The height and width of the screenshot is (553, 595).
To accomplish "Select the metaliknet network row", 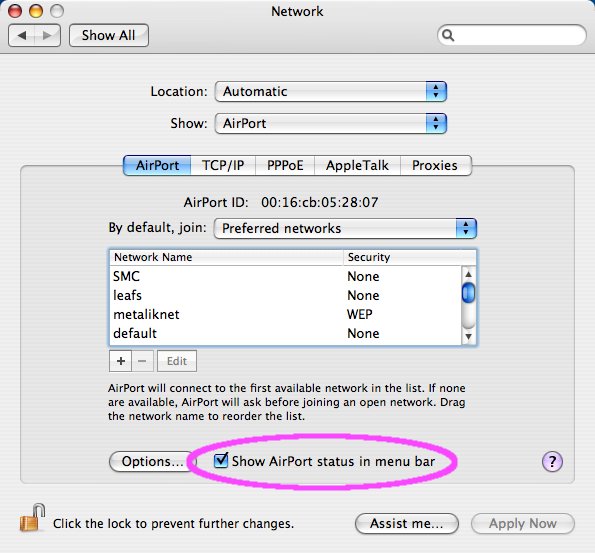I will 285,314.
